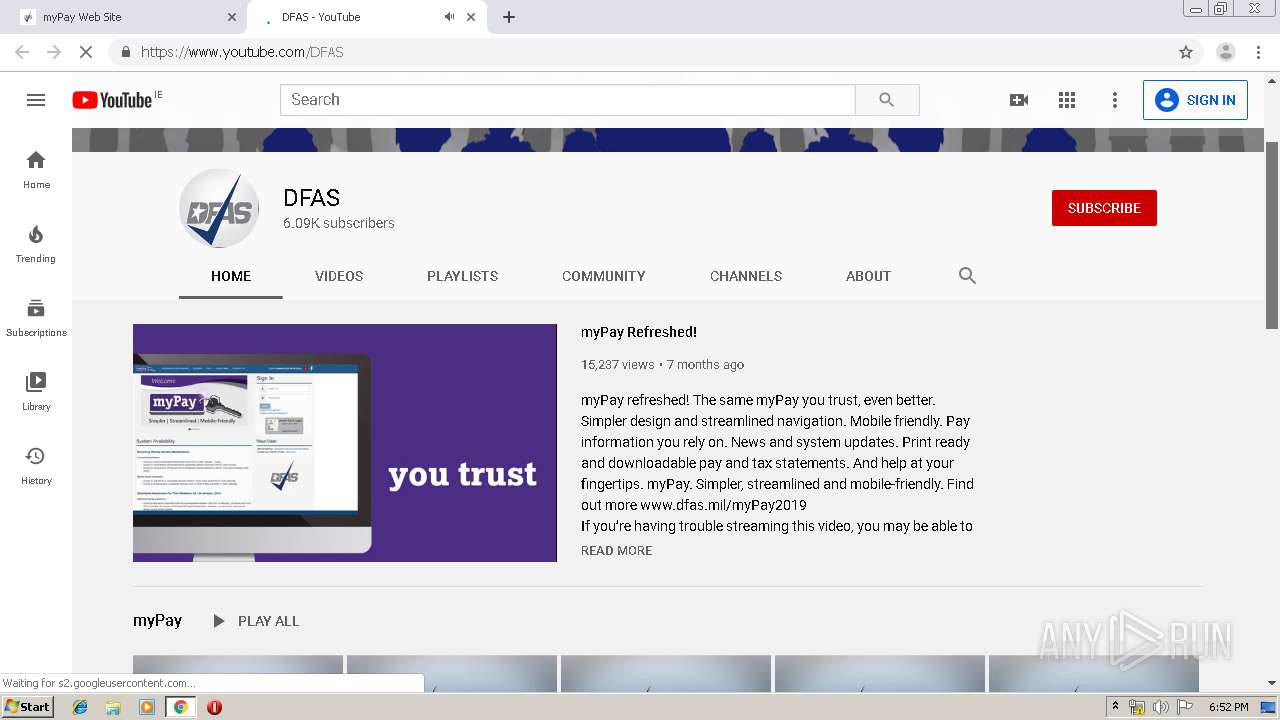Click the page vertical scrollbar thumb

1272,235
